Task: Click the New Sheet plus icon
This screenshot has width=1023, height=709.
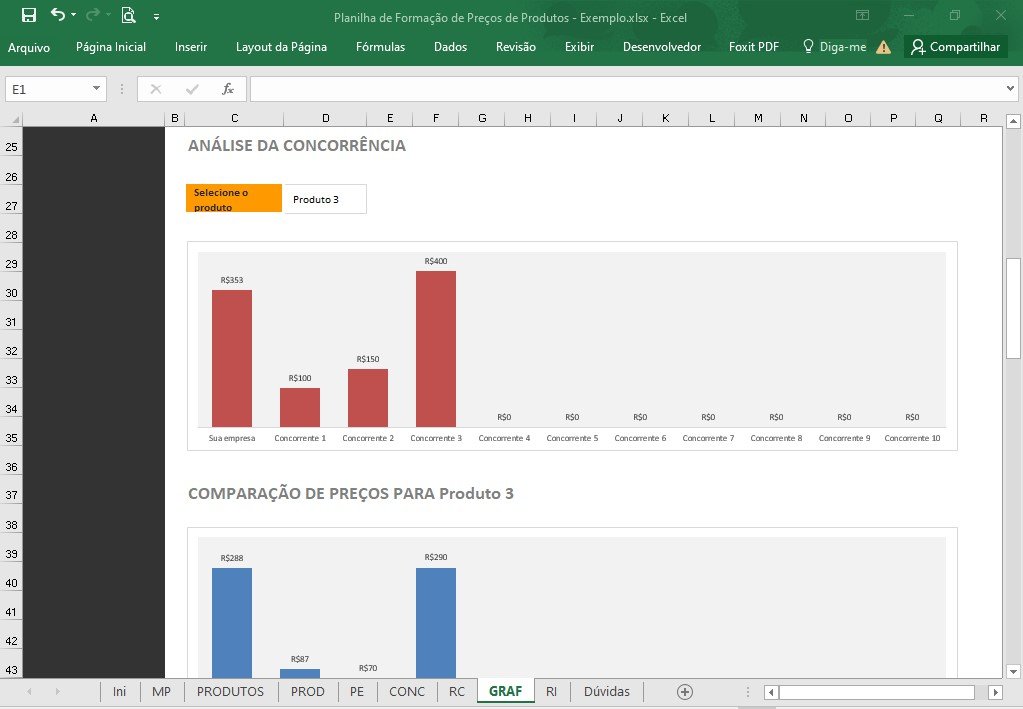Action: [684, 692]
